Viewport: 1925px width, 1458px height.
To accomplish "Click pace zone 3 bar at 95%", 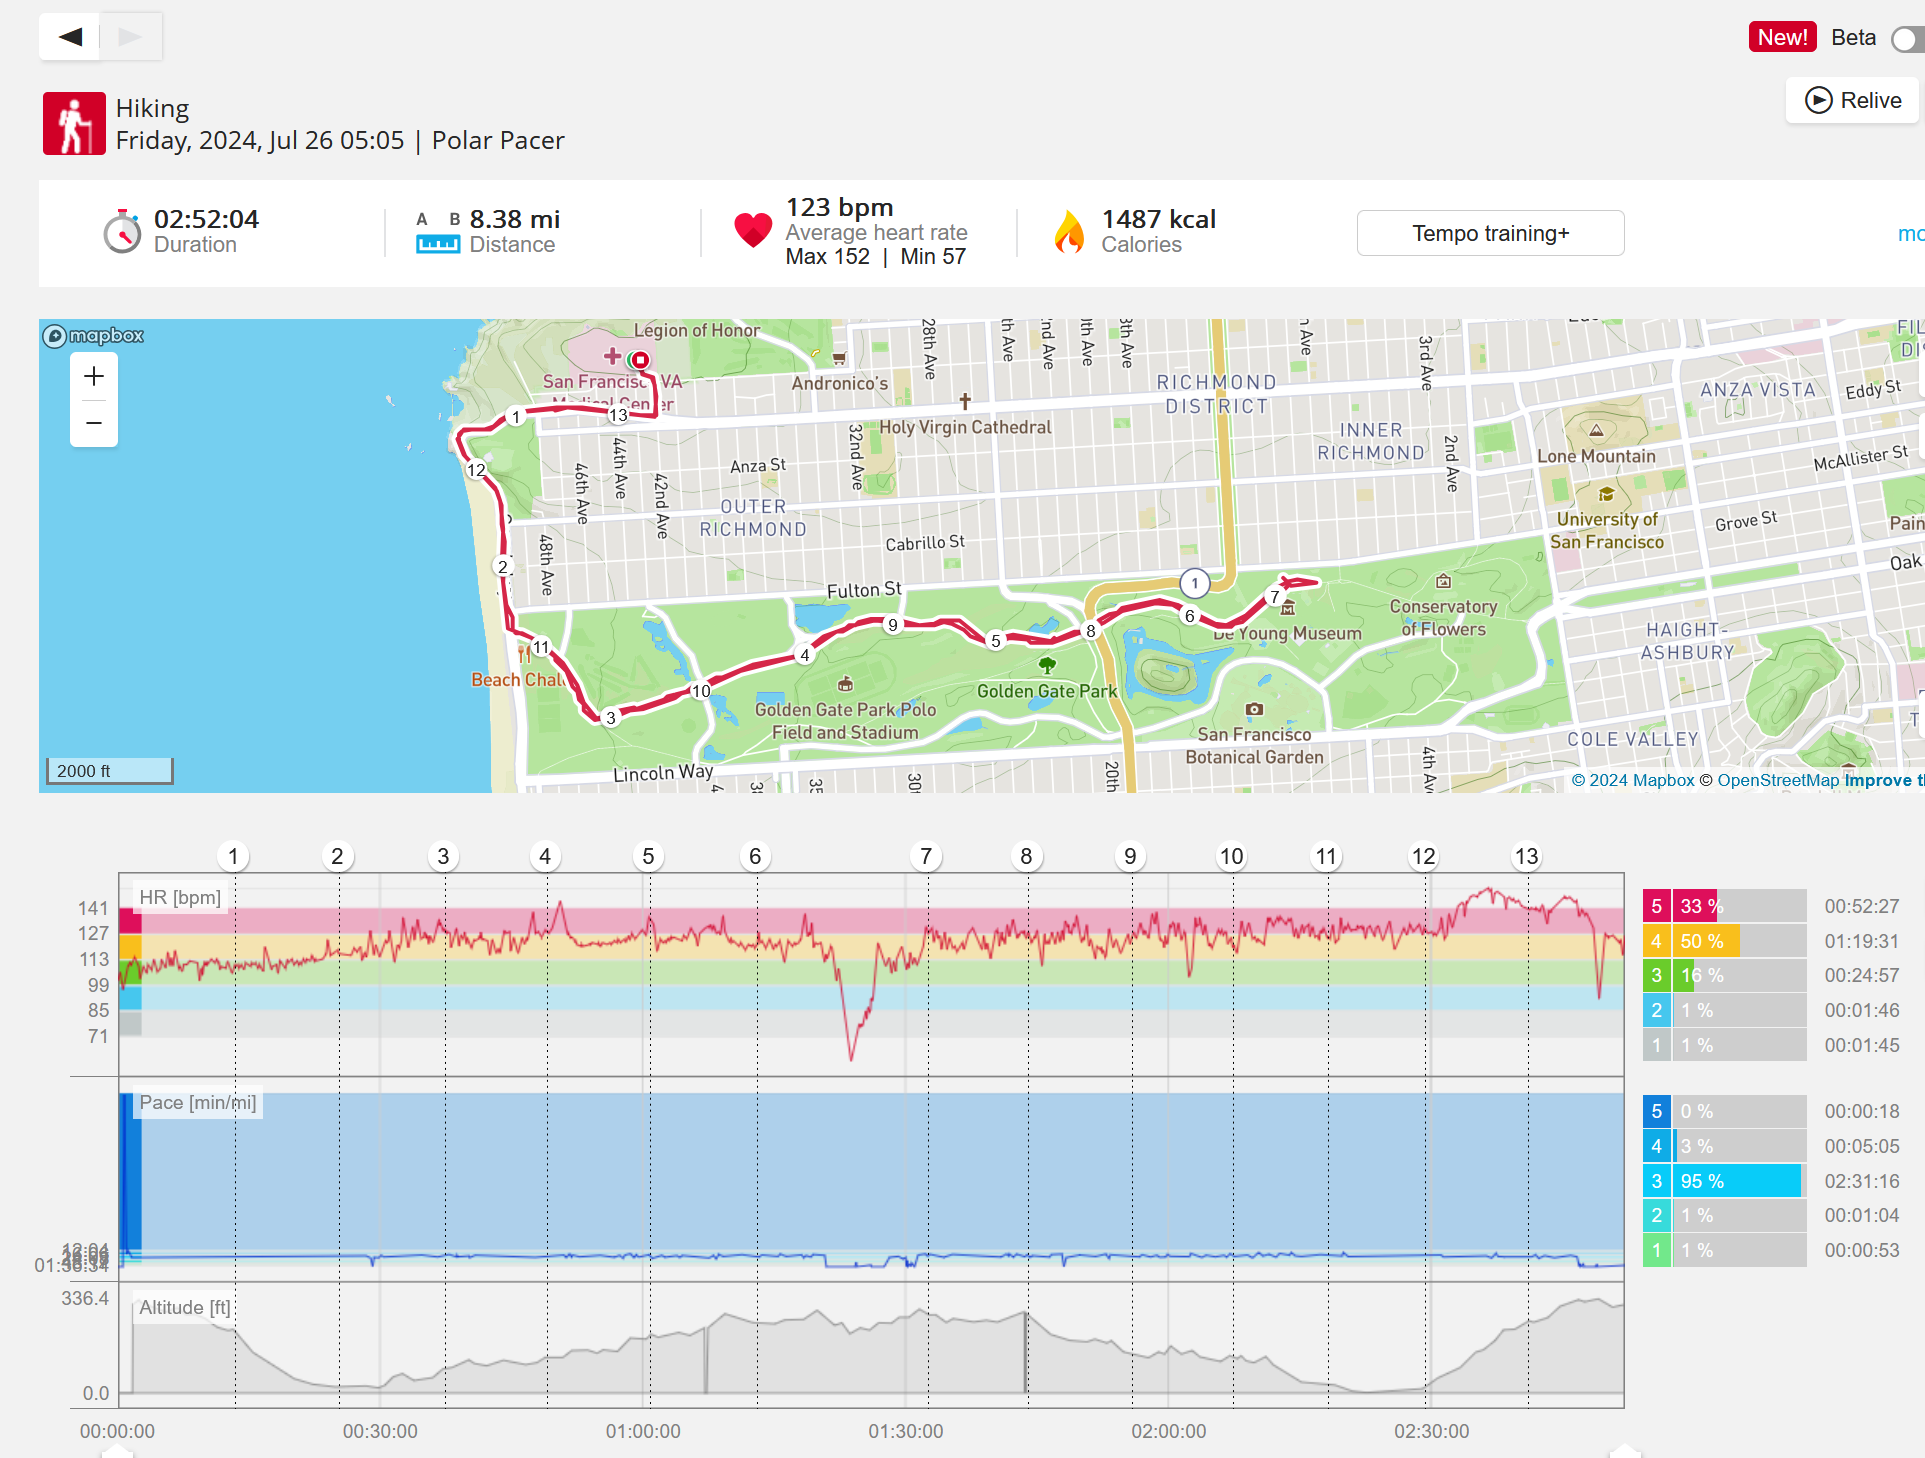I will click(1738, 1181).
